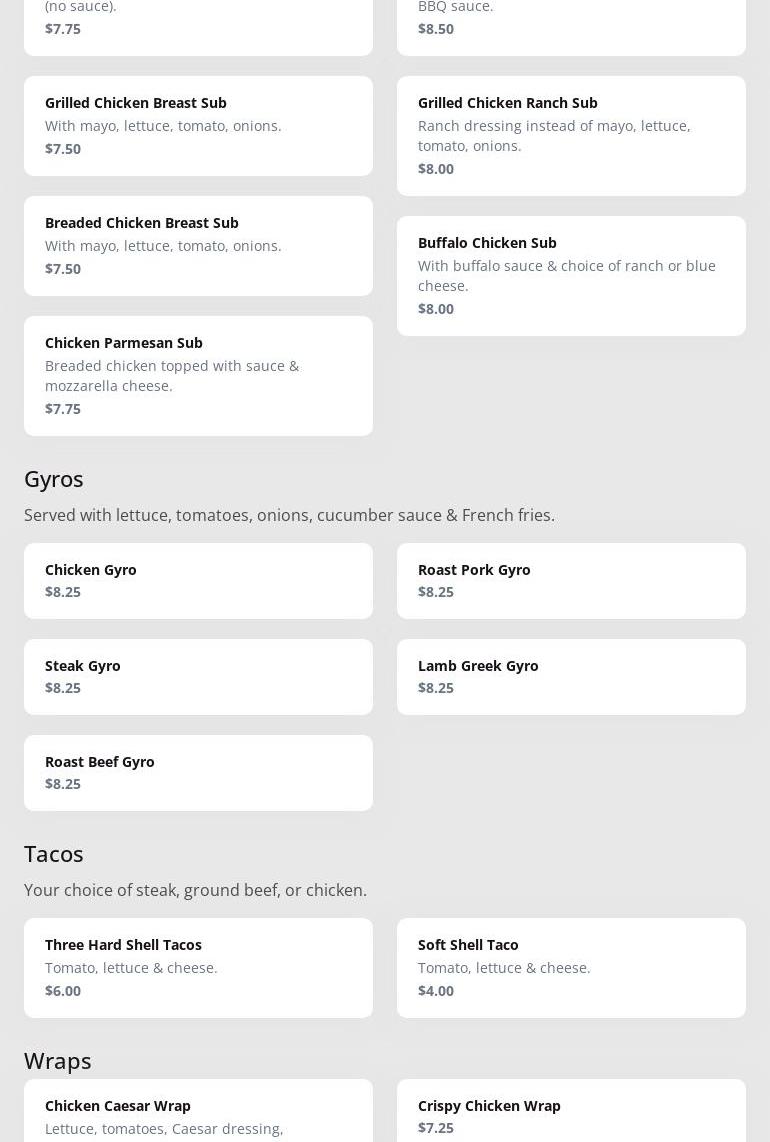
Task: Click the Tacos steak, beef, chicken description
Action: point(195,890)
